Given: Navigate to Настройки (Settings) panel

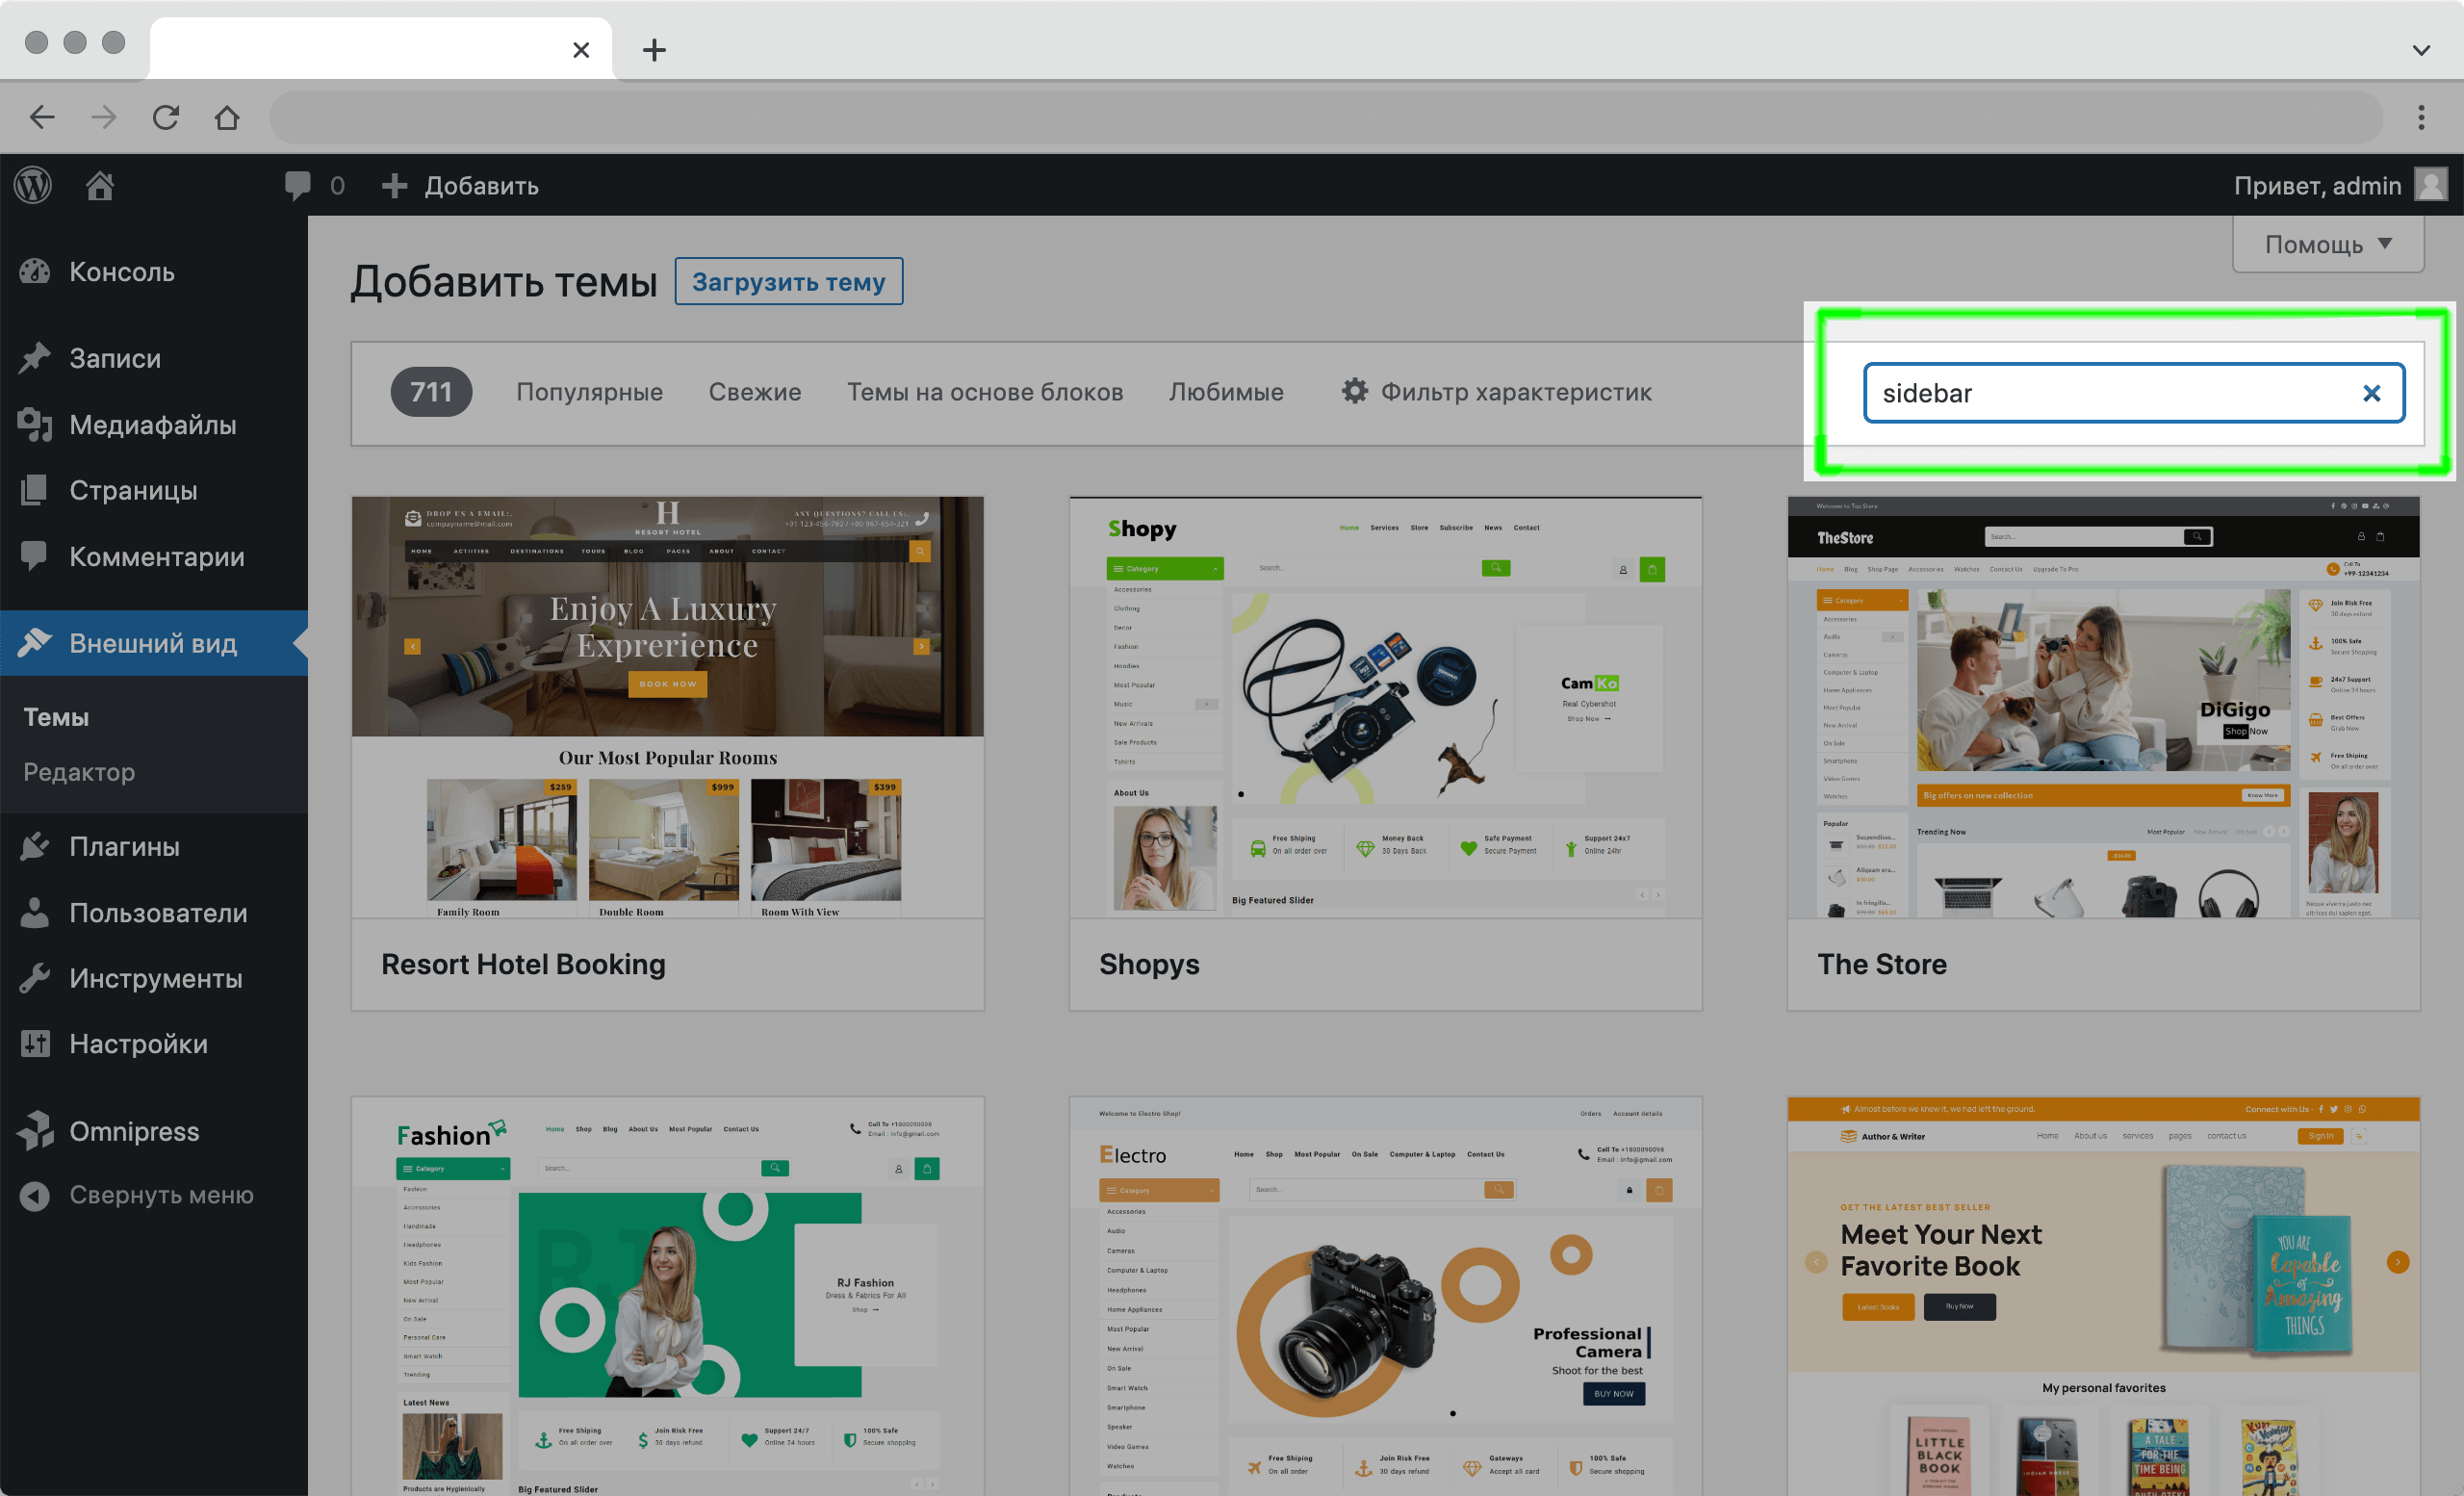Looking at the screenshot, I should 138,1042.
